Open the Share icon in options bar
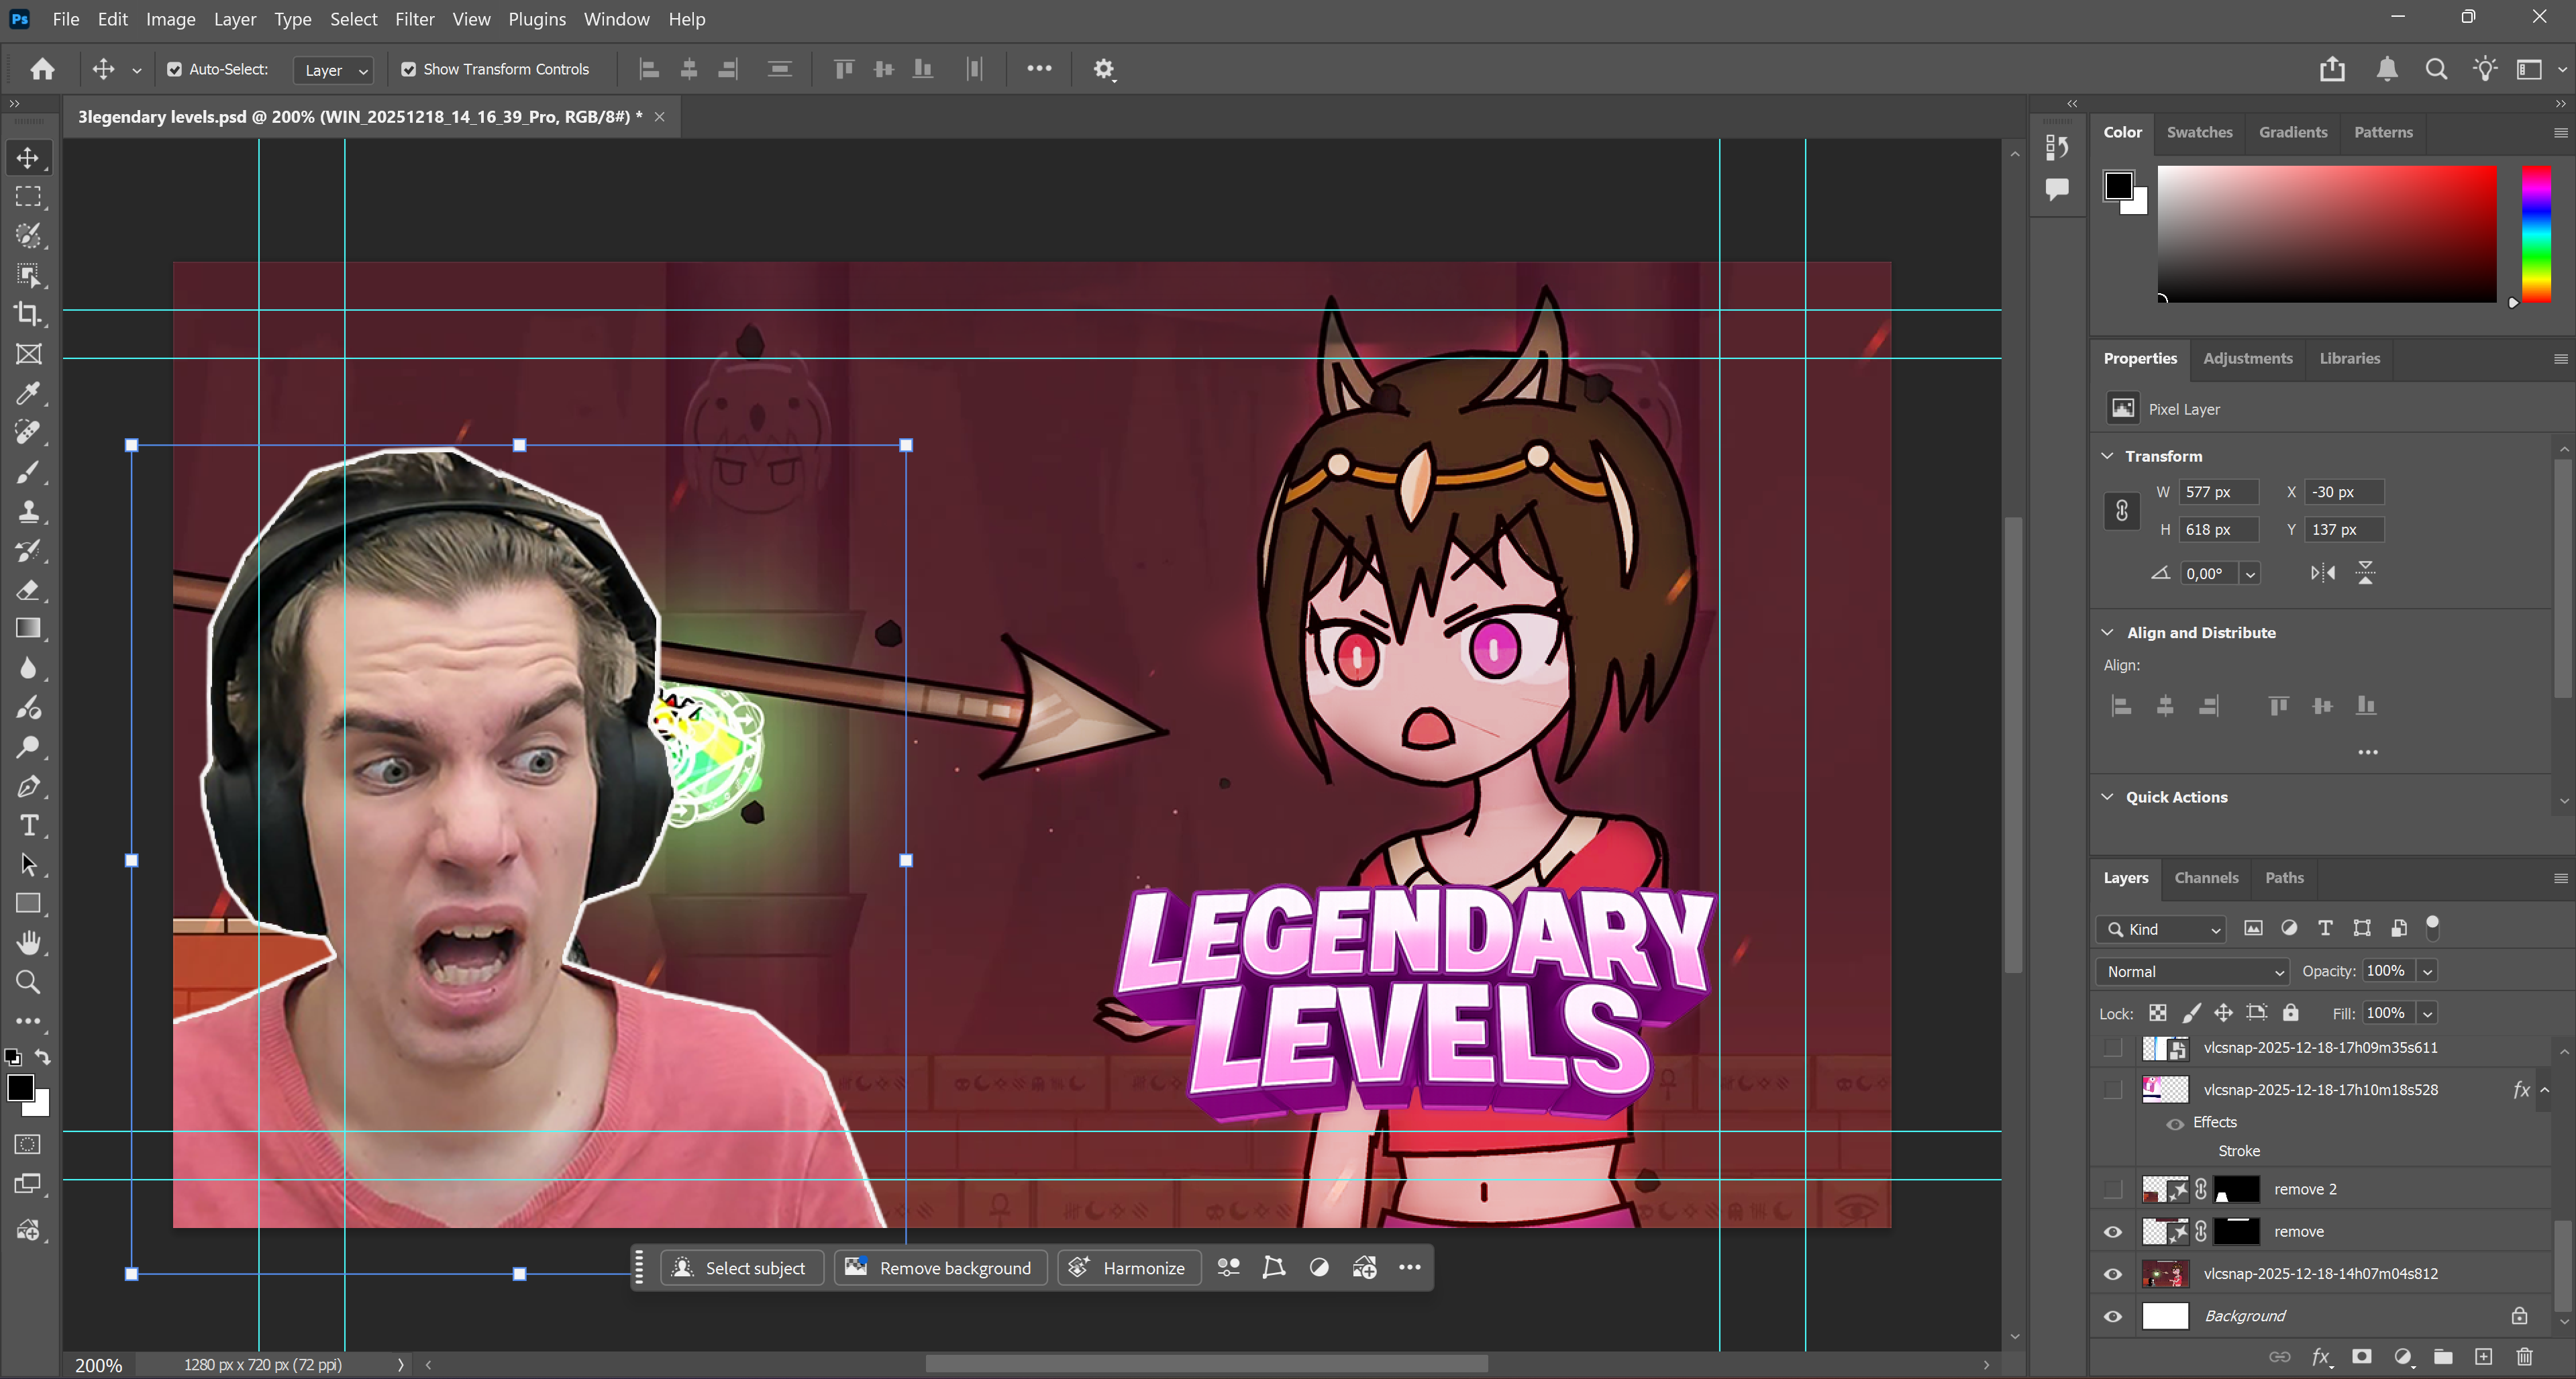Viewport: 2576px width, 1379px height. pyautogui.click(x=2332, y=69)
